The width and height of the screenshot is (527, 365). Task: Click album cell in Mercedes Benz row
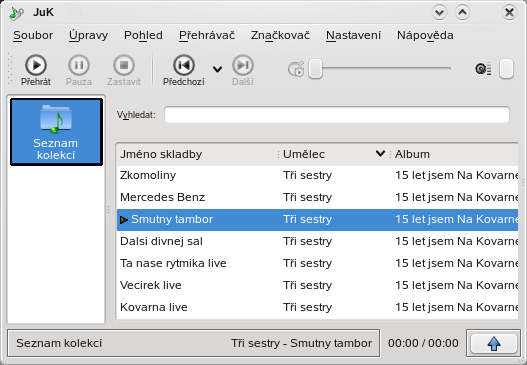click(x=456, y=197)
